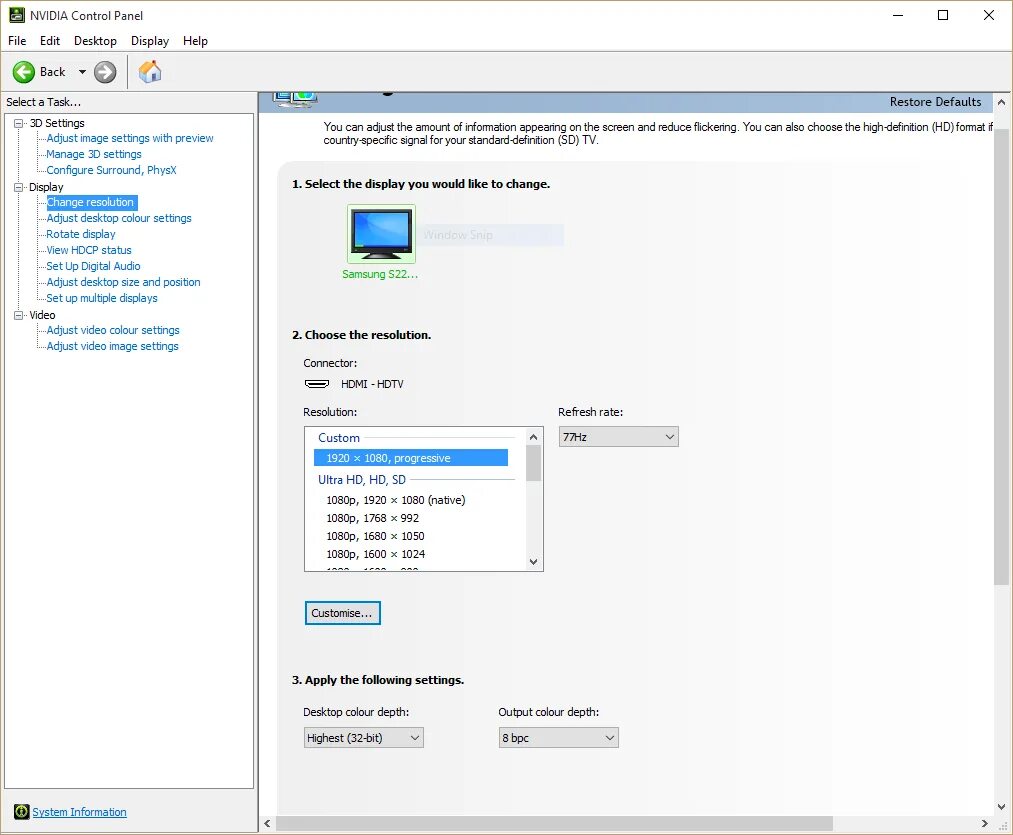The height and width of the screenshot is (835, 1013).
Task: Select custom 1920 × 1080, progressive resolution
Action: pos(411,458)
